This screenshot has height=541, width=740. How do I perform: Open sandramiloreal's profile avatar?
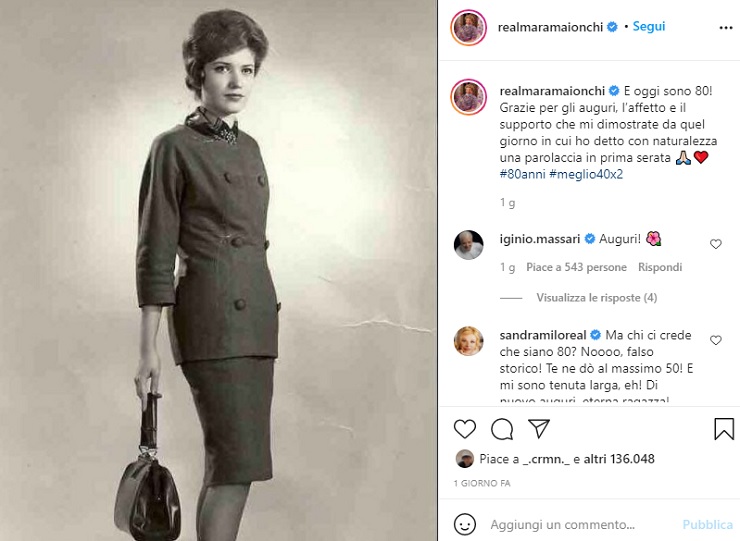469,341
